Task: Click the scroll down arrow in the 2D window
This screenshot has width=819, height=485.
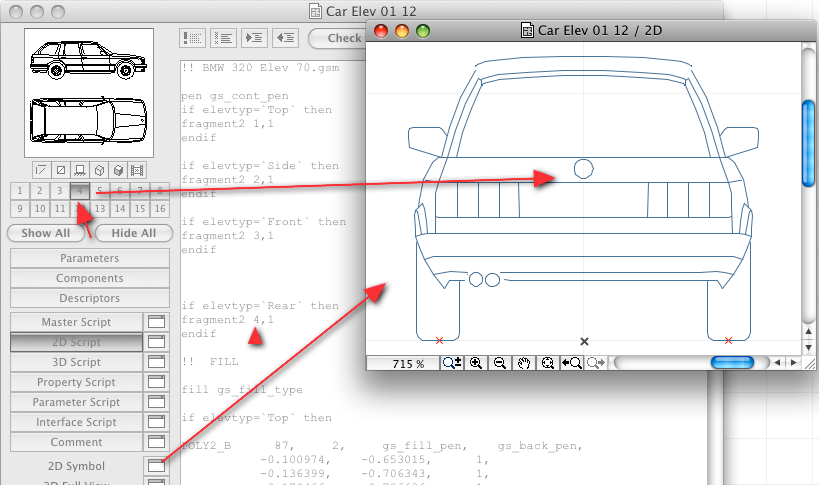Action: [x=808, y=347]
